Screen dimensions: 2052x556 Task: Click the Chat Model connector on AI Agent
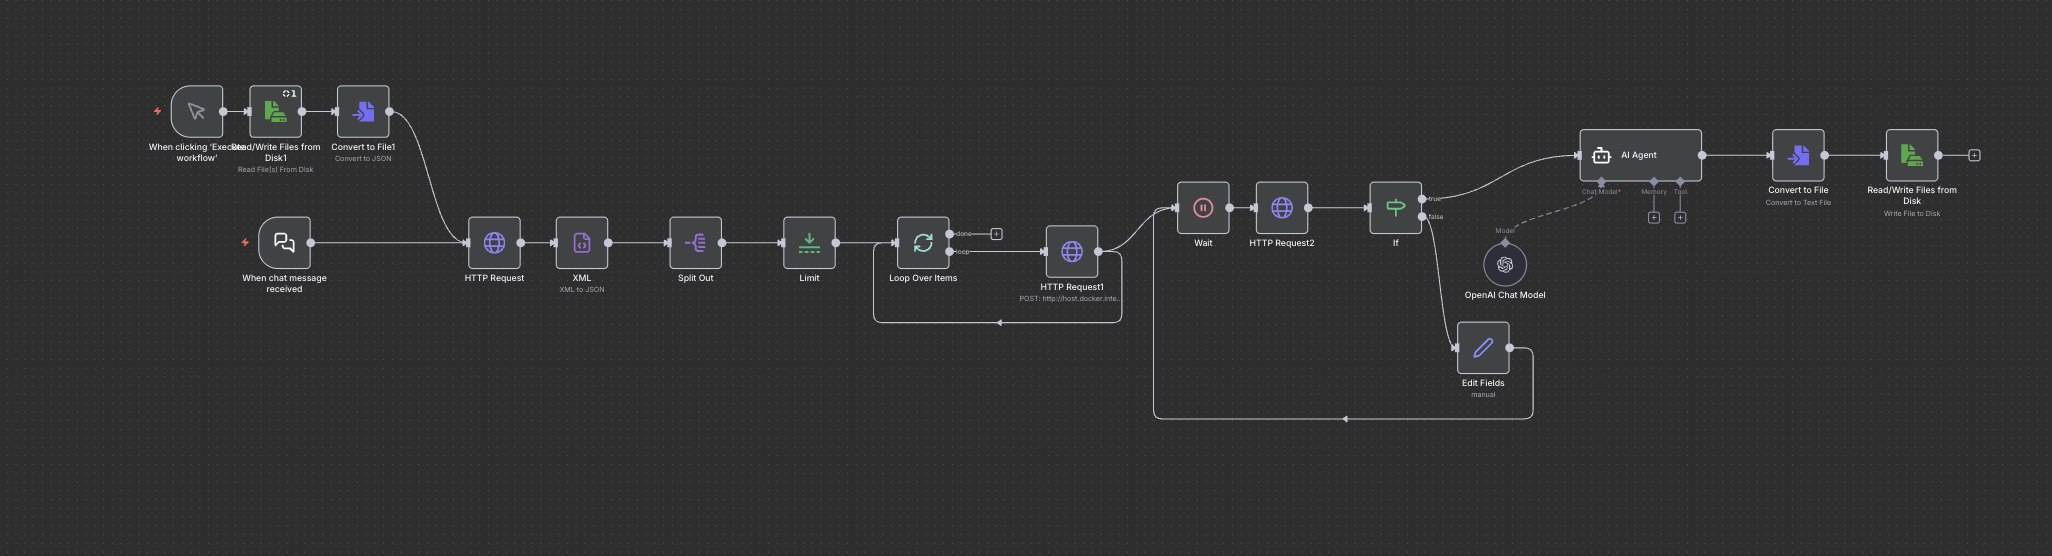coord(1602,182)
